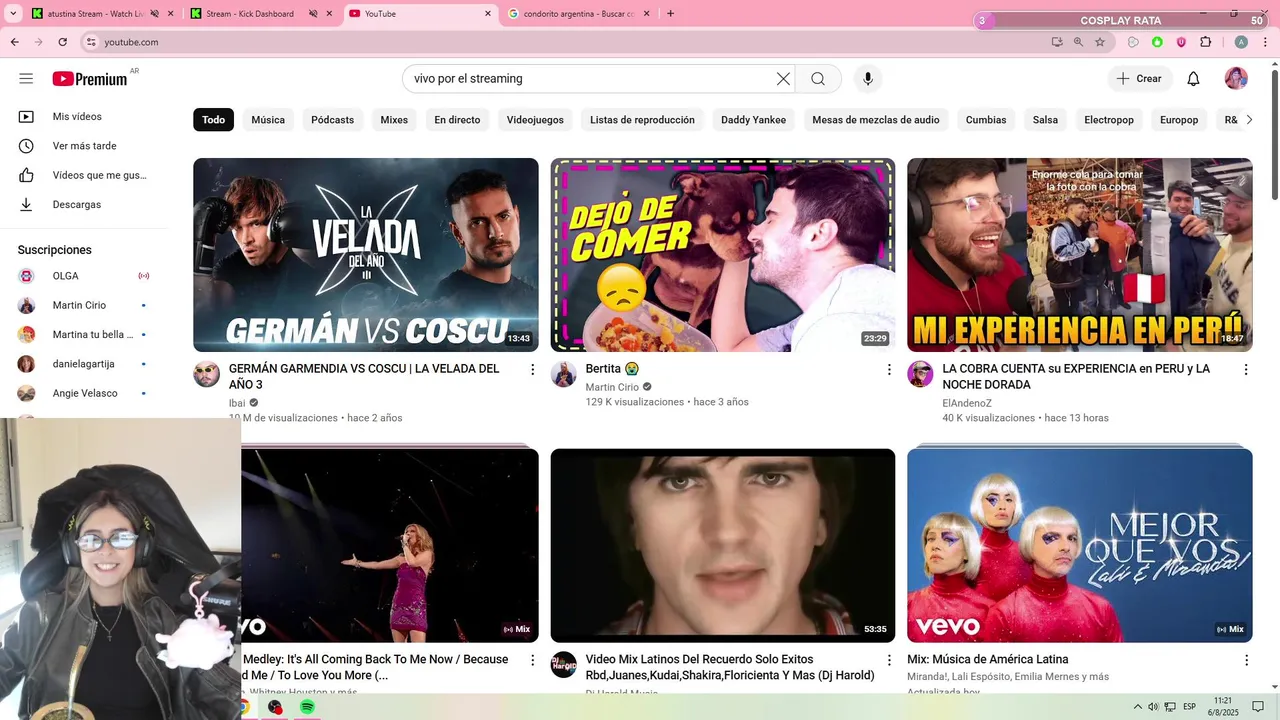Screen dimensions: 1280x720
Task: Clear the search text with the X
Action: coord(783,79)
